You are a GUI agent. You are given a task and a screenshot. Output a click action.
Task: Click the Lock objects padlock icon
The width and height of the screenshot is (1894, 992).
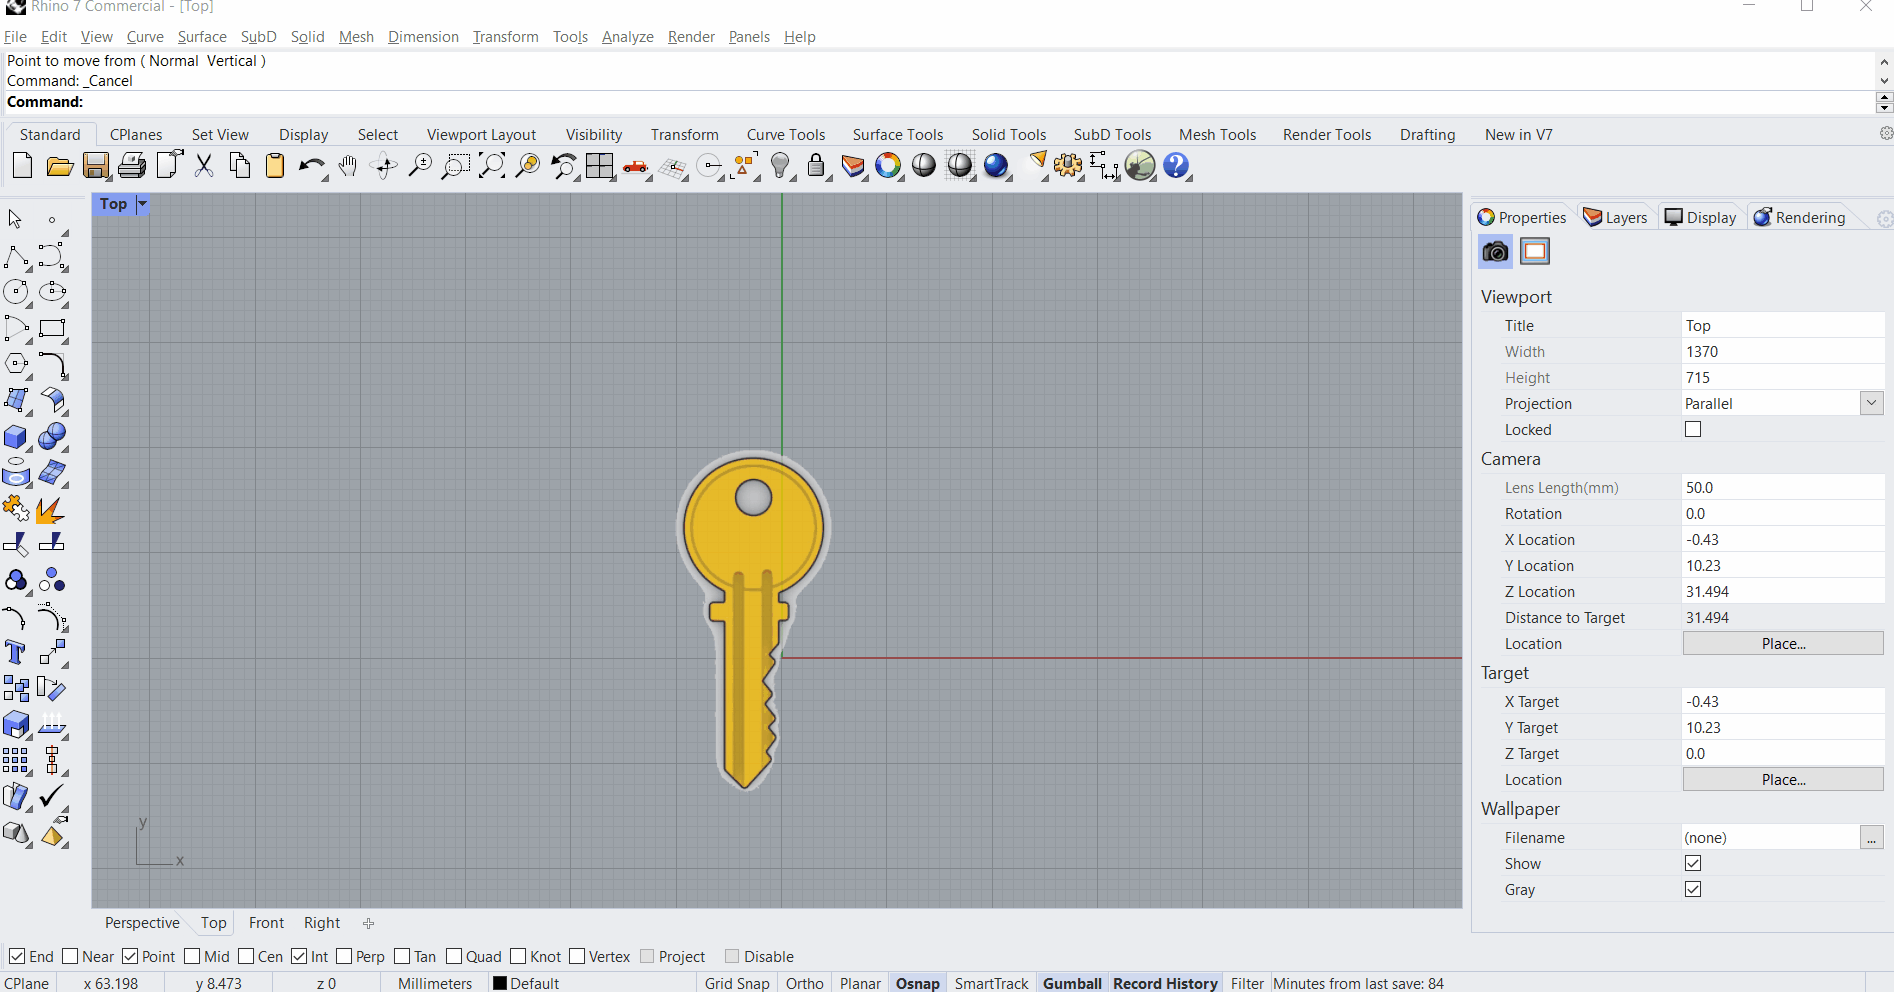click(x=816, y=166)
